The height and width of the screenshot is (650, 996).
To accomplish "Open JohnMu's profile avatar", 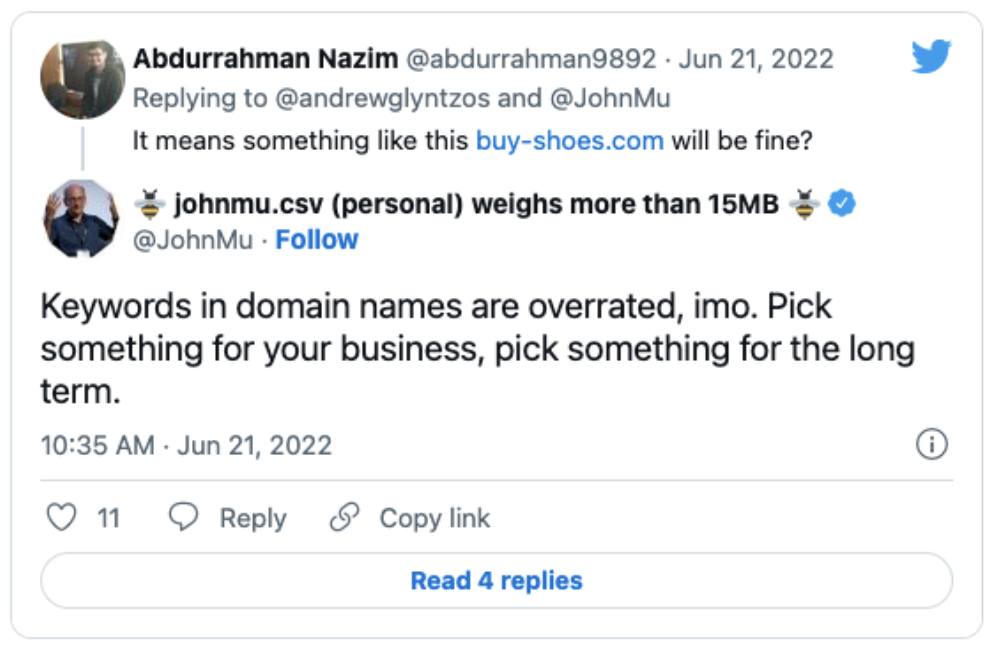I will coord(81,219).
